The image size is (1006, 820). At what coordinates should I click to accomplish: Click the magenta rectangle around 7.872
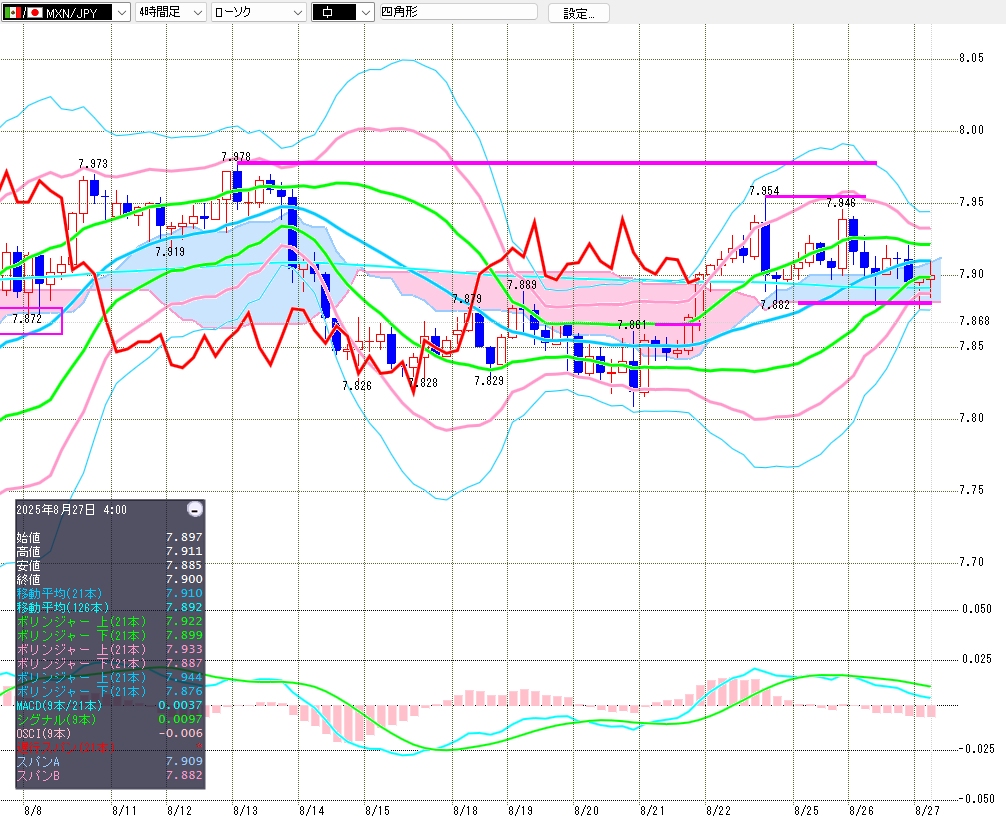pyautogui.click(x=31, y=321)
